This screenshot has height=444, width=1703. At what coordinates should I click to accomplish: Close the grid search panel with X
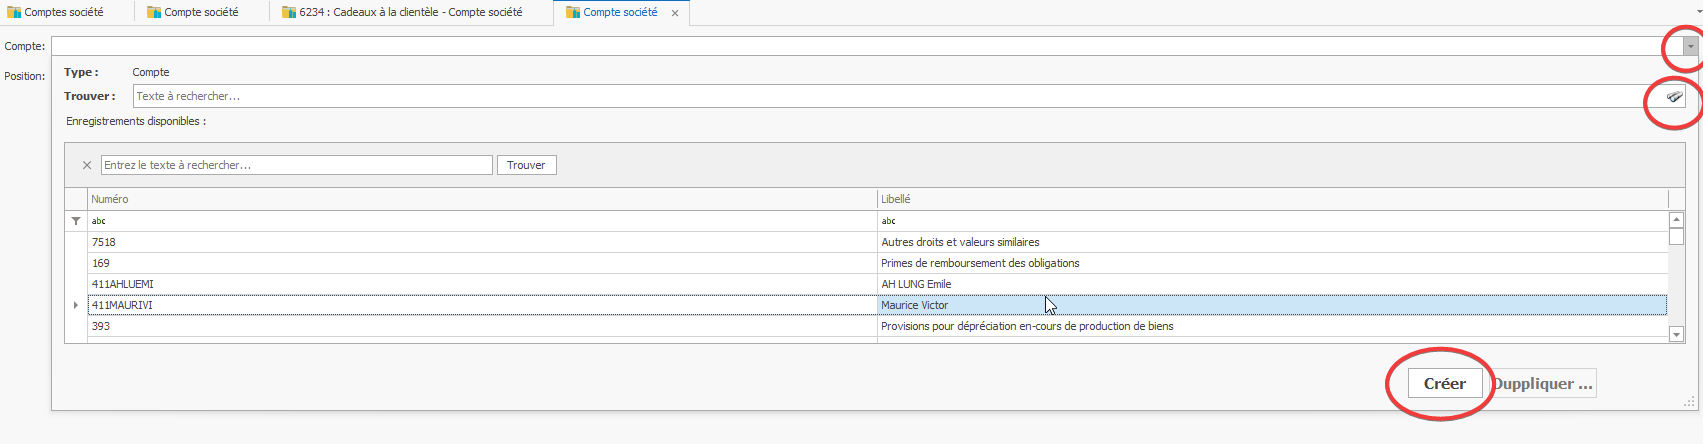pos(87,165)
